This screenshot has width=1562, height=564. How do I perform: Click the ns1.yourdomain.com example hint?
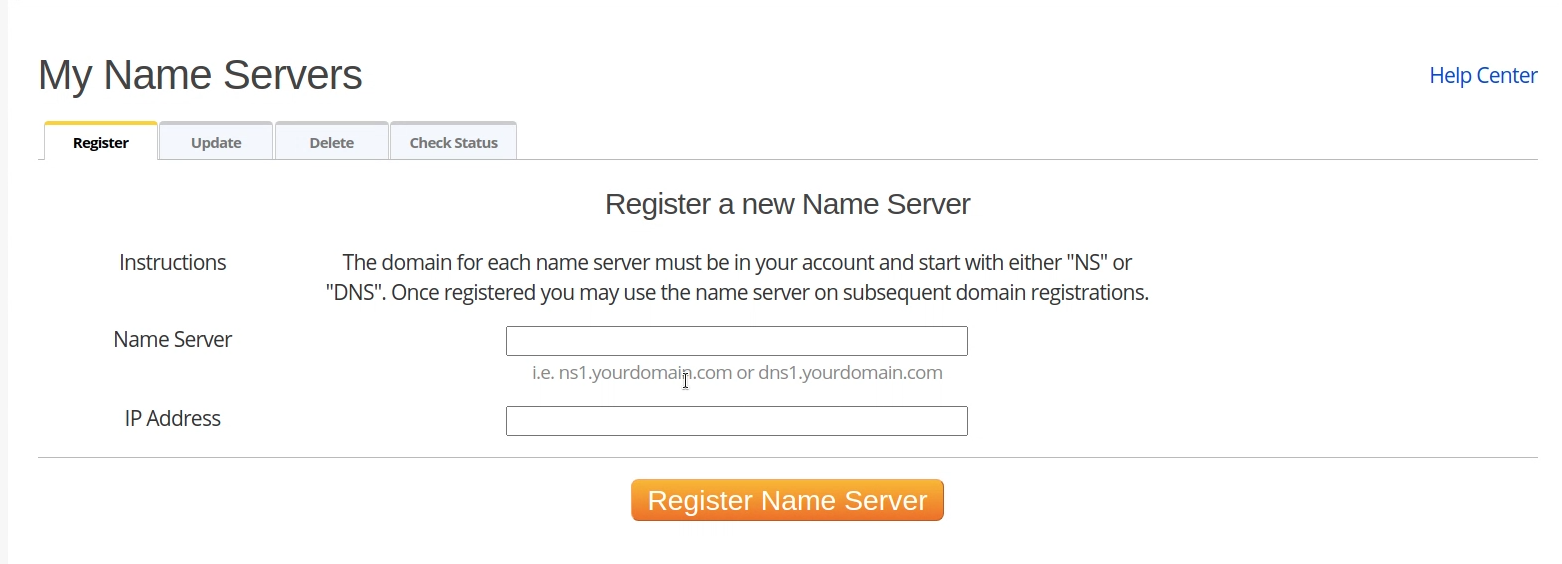pos(645,372)
